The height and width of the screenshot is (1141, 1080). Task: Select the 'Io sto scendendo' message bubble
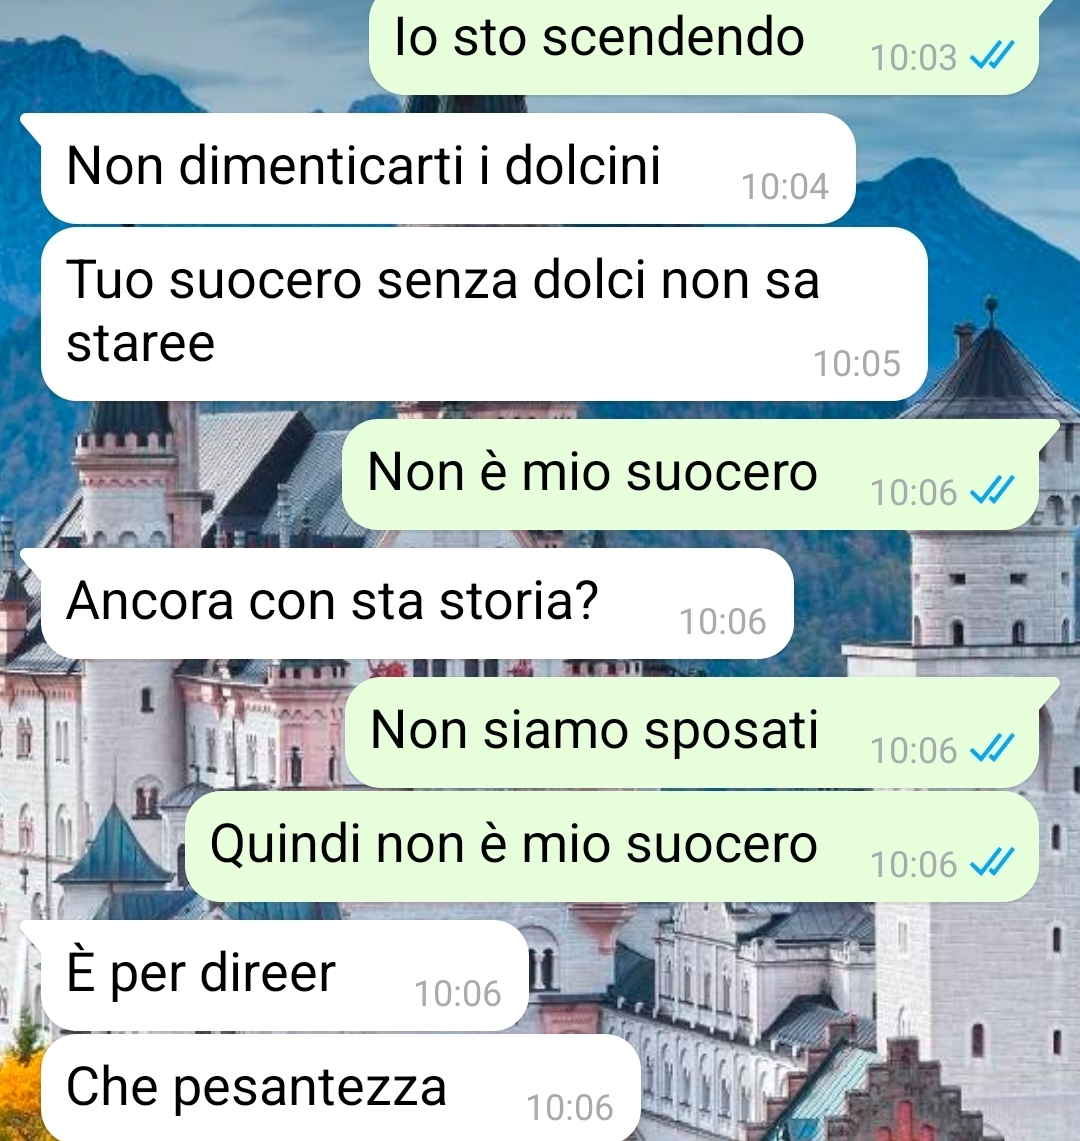click(x=704, y=45)
